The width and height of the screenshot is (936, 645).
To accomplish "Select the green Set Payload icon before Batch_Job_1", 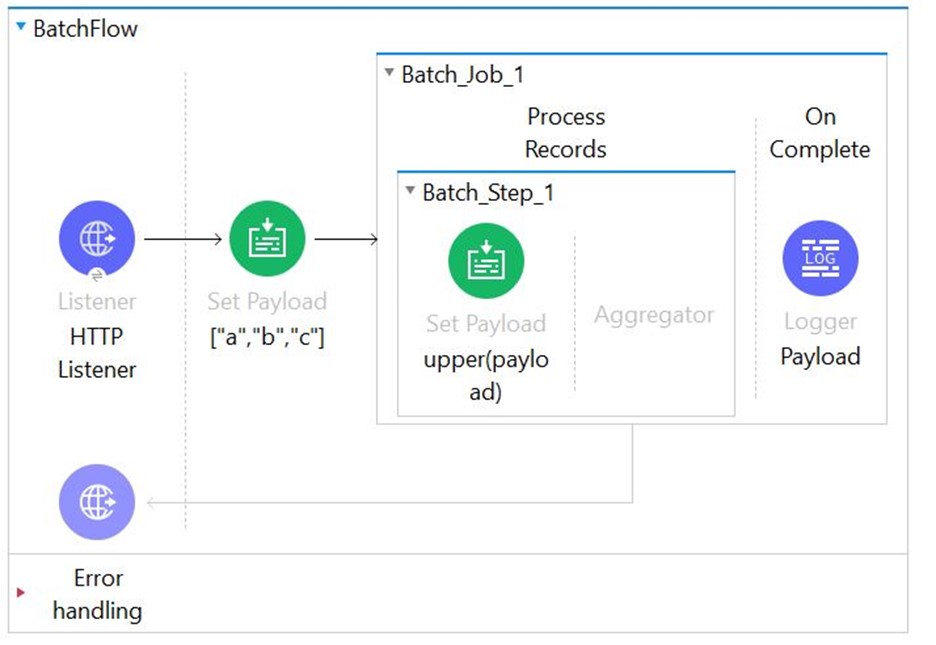I will coord(267,239).
